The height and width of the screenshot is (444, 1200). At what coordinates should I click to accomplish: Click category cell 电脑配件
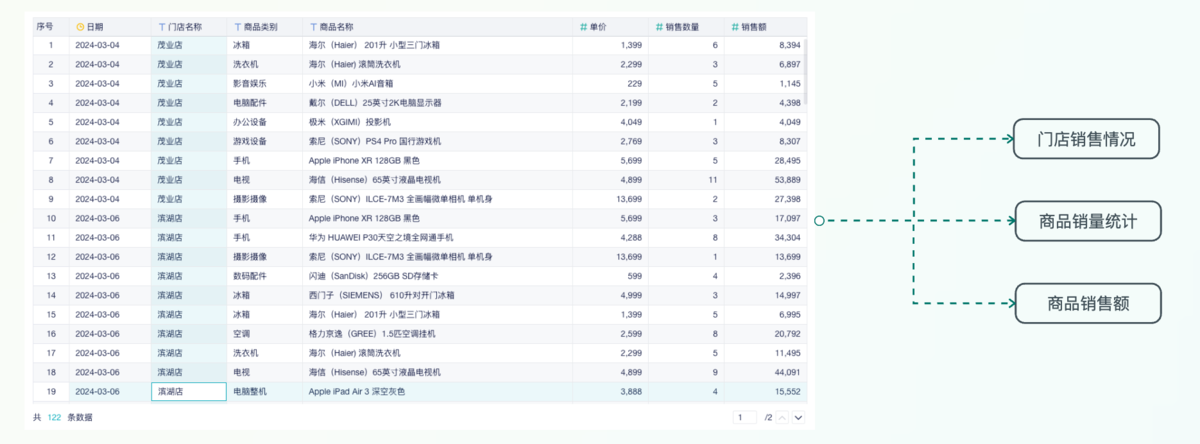[x=264, y=103]
